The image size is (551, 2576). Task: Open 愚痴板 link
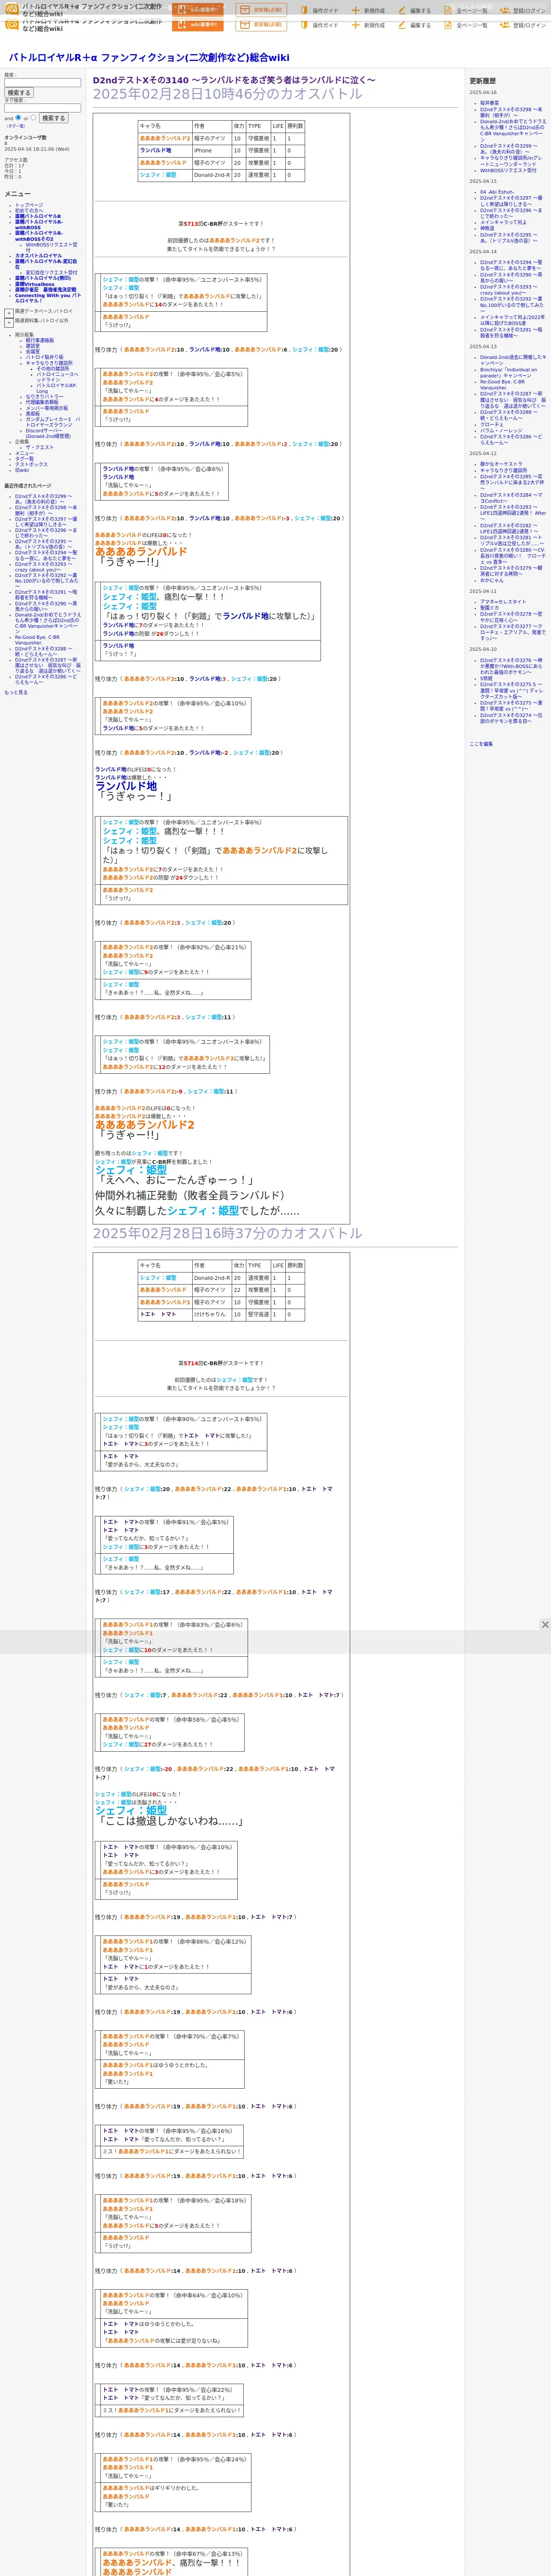(x=33, y=413)
